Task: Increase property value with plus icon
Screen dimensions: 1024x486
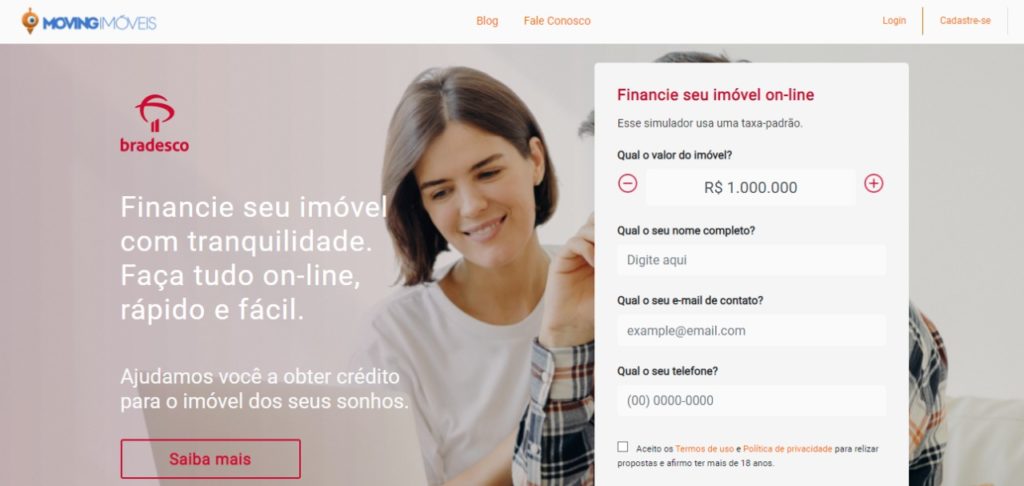Action: click(x=874, y=184)
